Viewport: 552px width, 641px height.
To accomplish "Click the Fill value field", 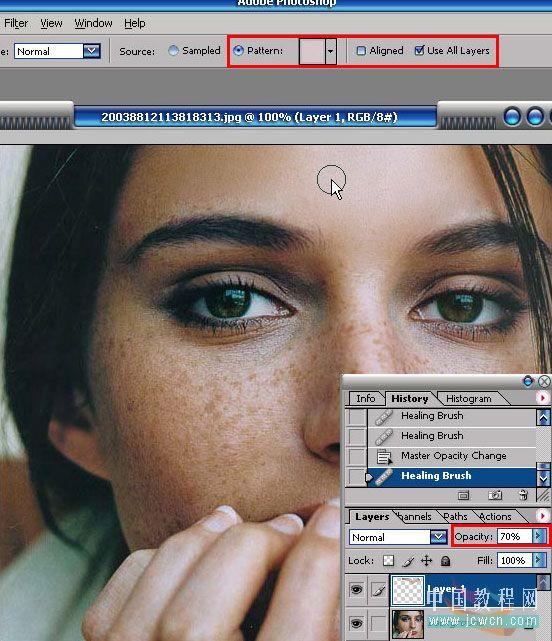I will (x=514, y=560).
